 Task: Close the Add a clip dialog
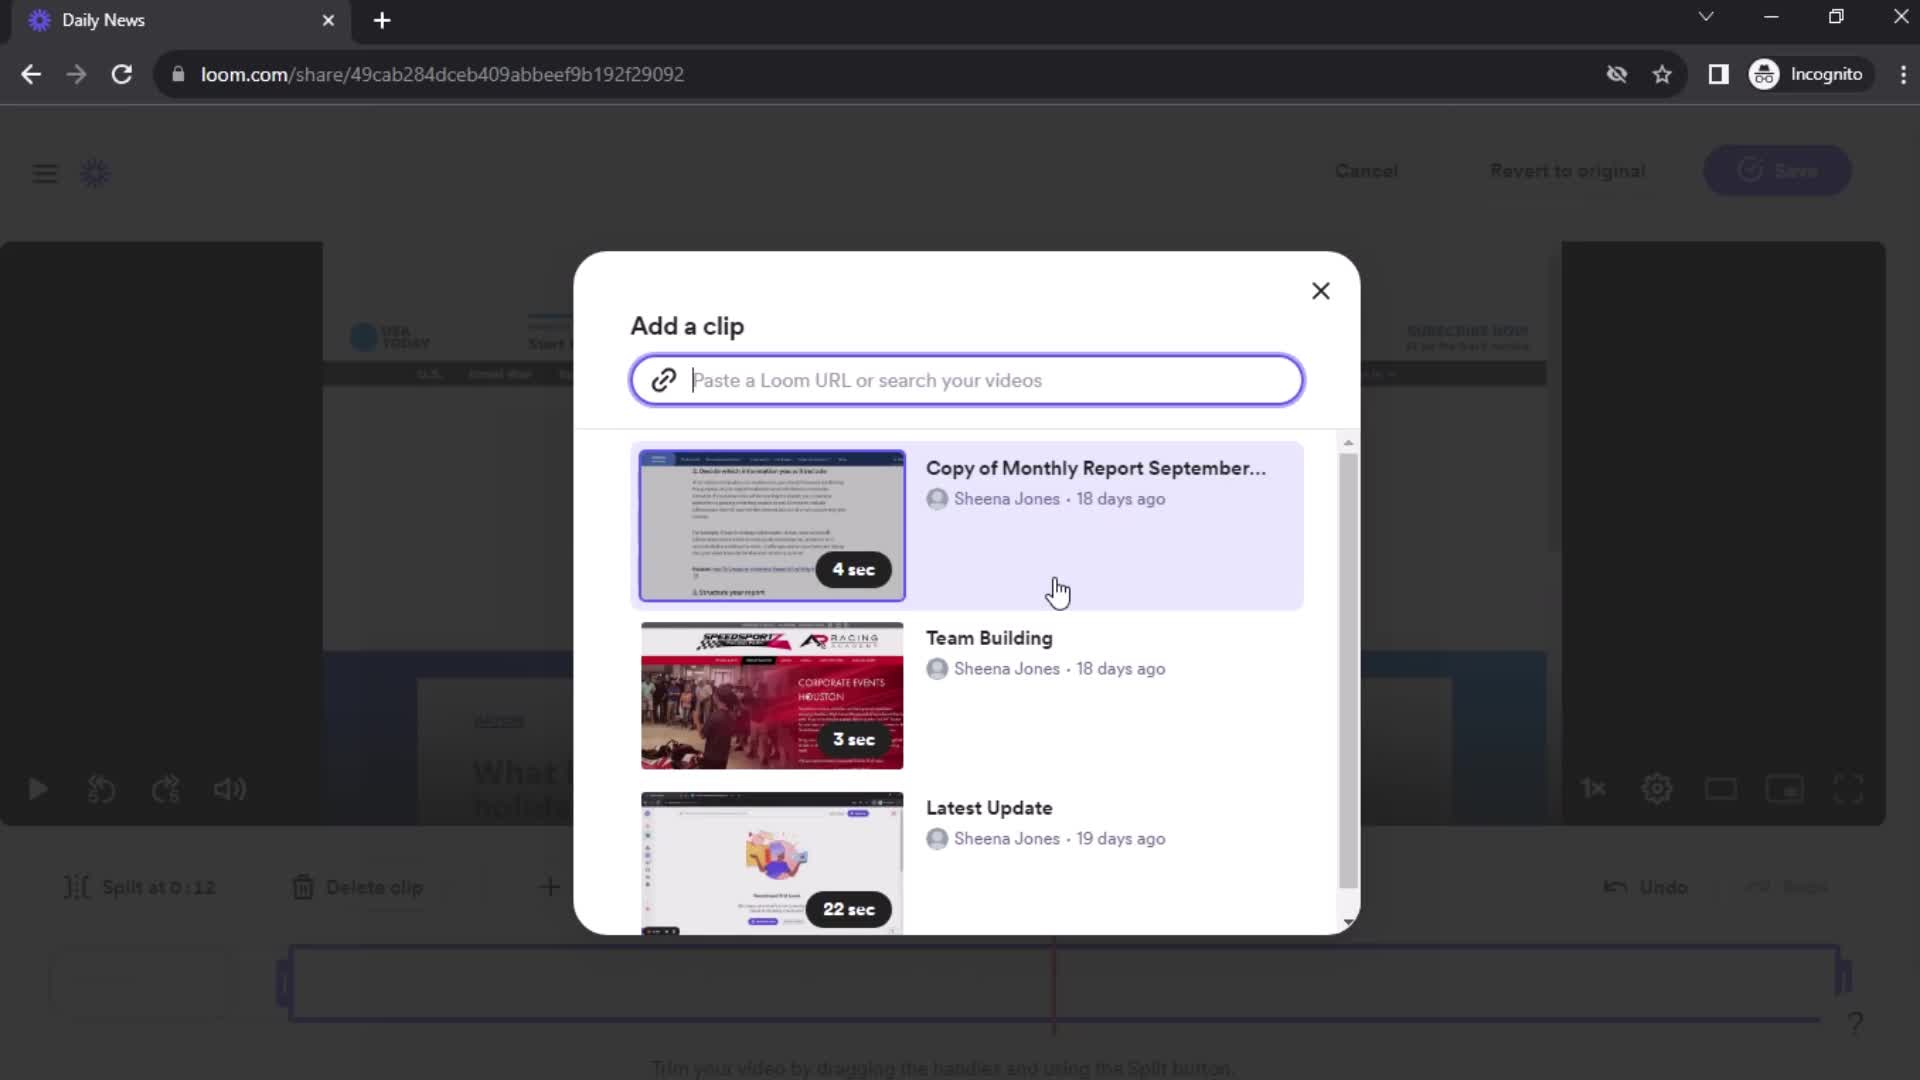[1321, 289]
